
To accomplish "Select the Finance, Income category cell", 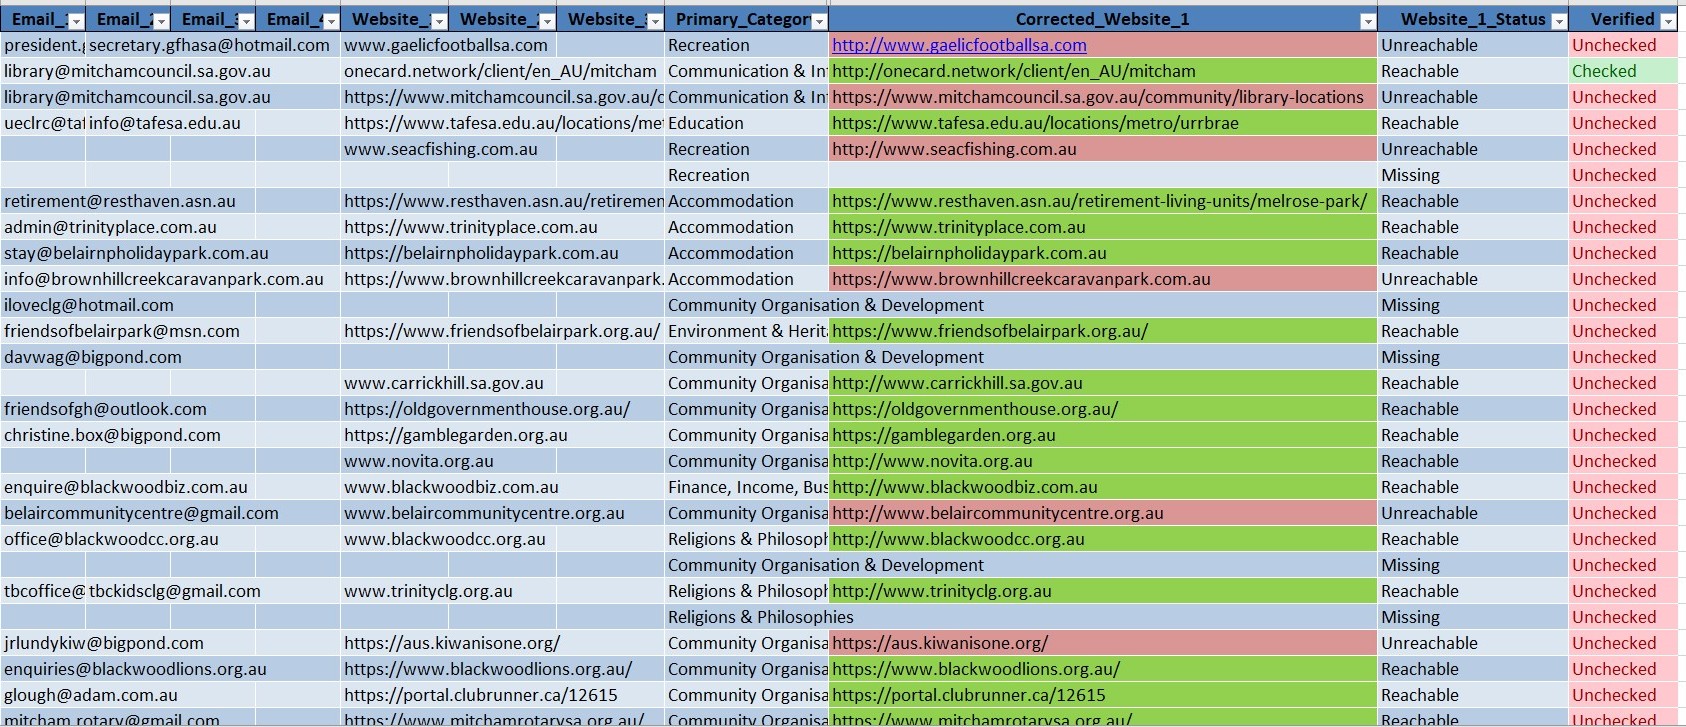I will click(x=747, y=487).
